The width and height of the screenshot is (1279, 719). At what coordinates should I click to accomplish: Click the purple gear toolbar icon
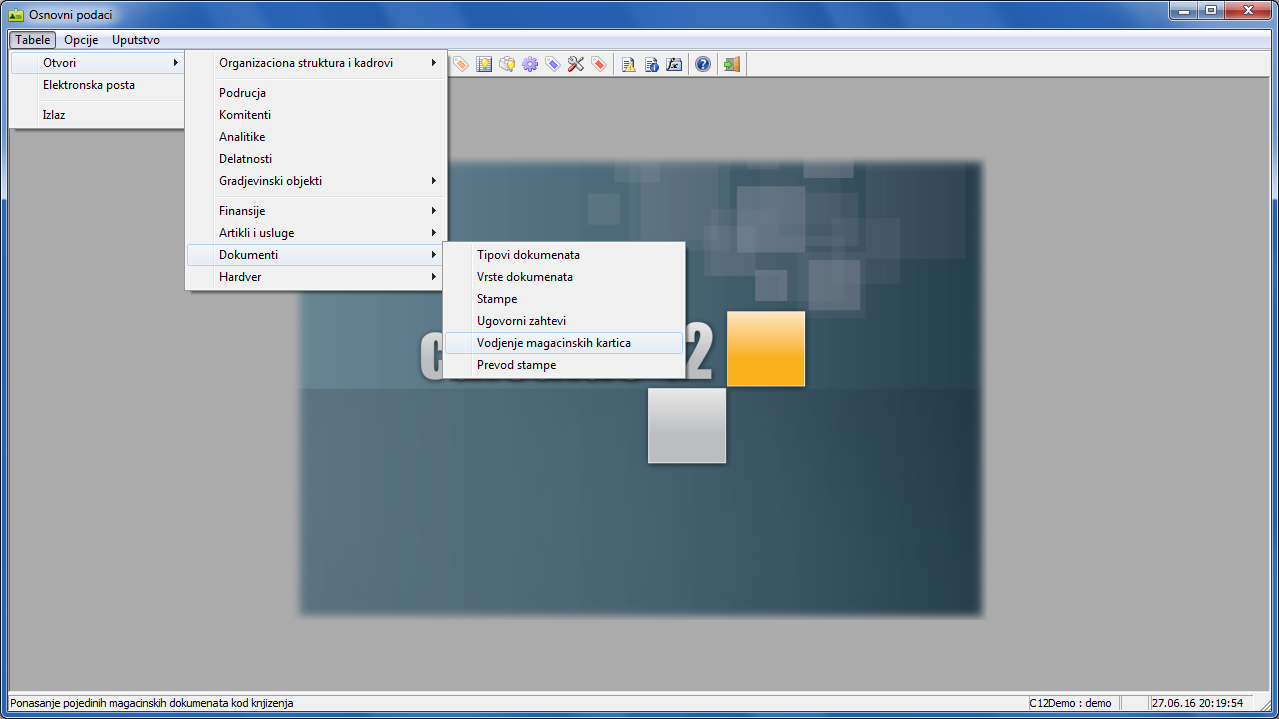pos(530,64)
